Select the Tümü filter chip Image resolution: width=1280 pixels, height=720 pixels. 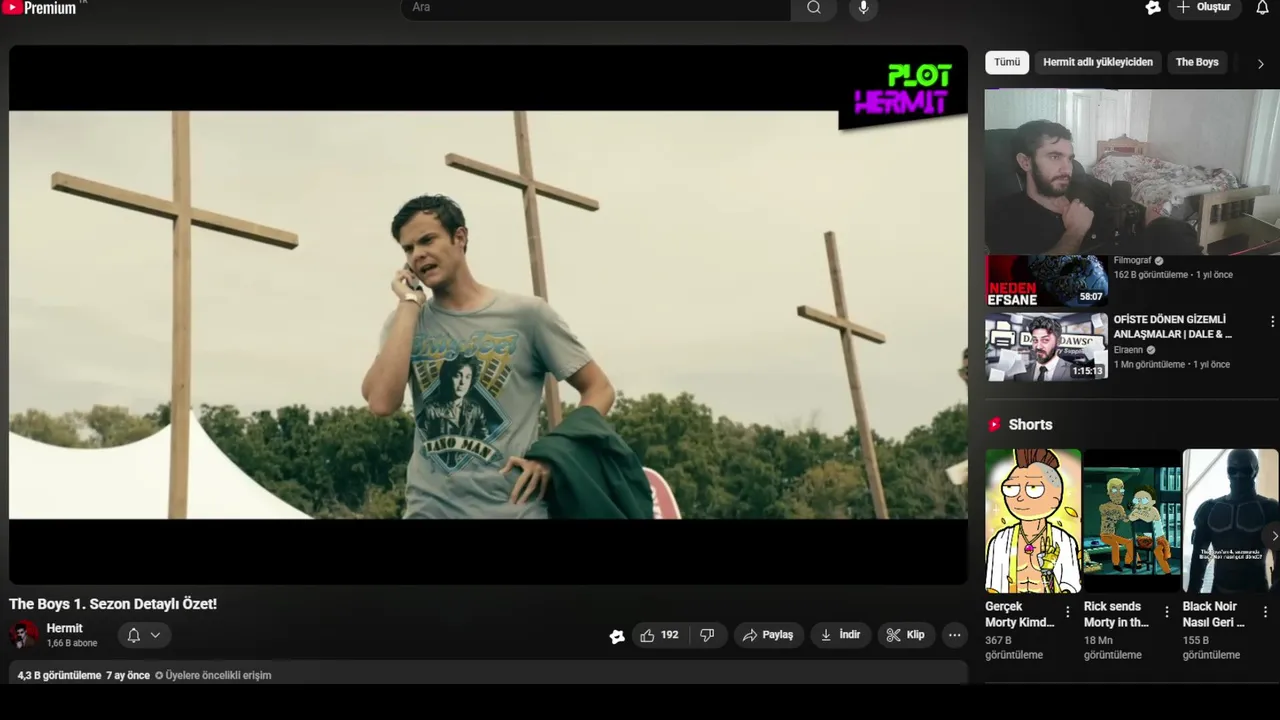tap(1007, 62)
